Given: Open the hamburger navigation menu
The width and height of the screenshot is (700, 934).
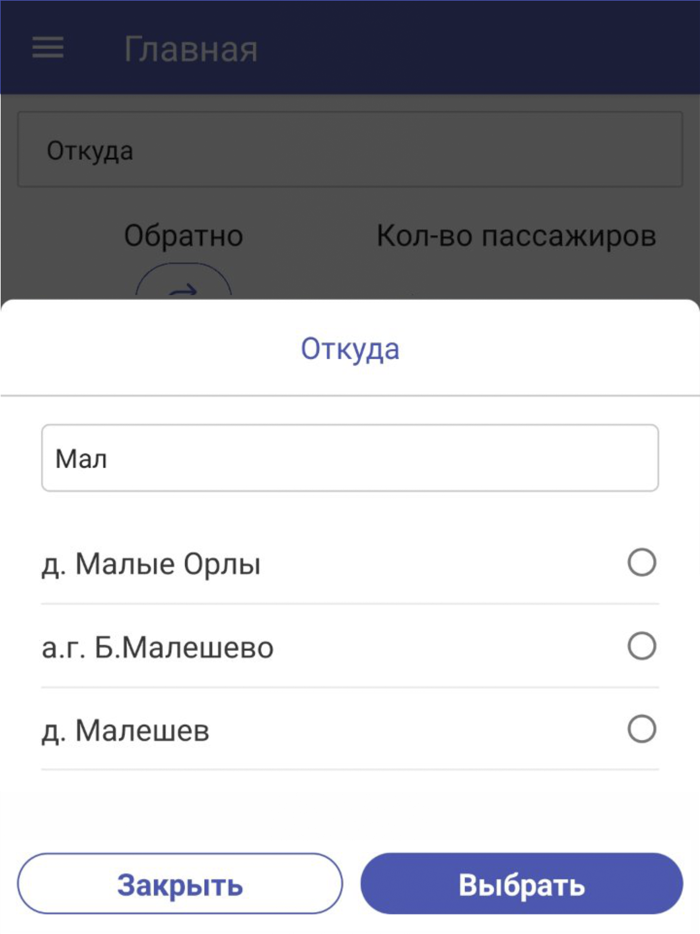Looking at the screenshot, I should (47, 47).
